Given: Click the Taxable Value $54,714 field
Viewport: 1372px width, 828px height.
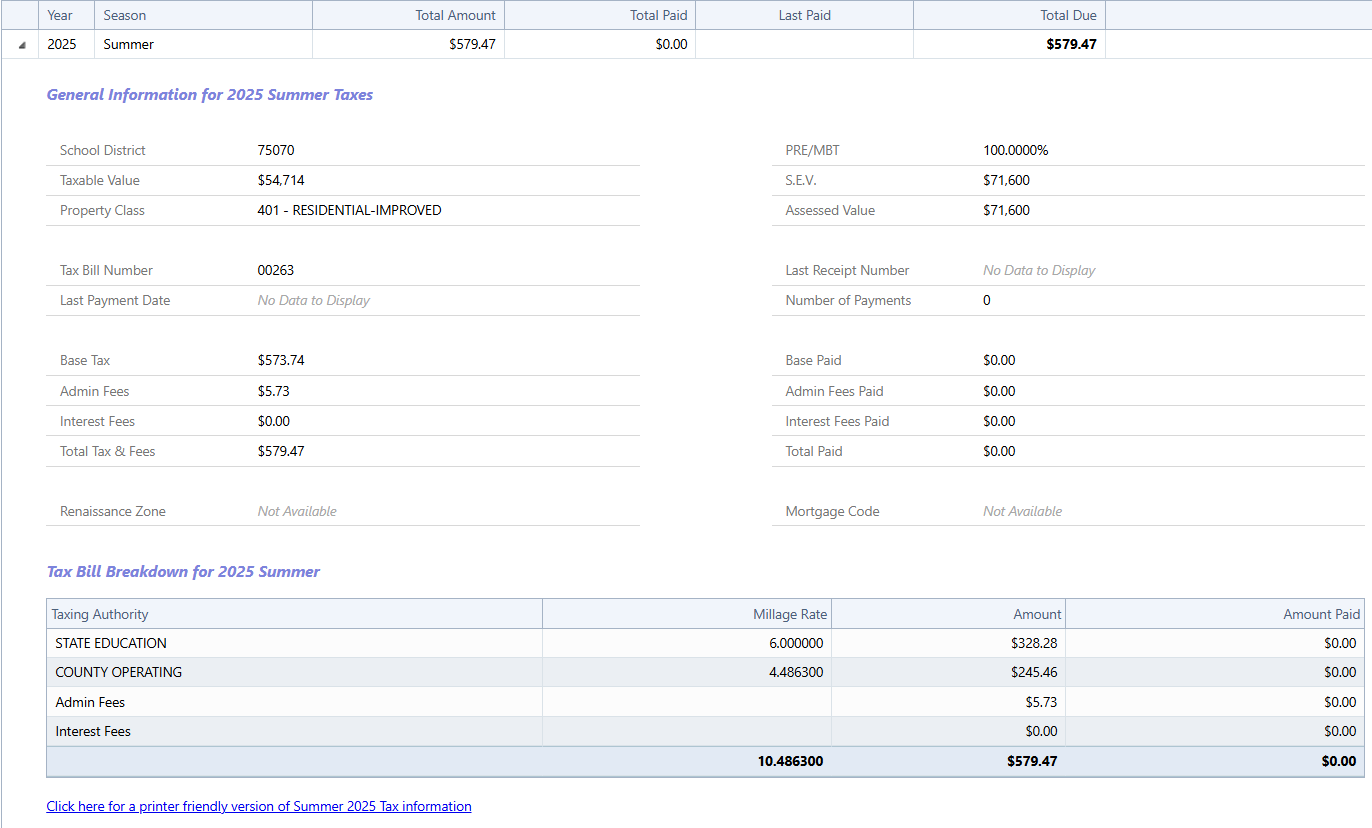Looking at the screenshot, I should (281, 180).
